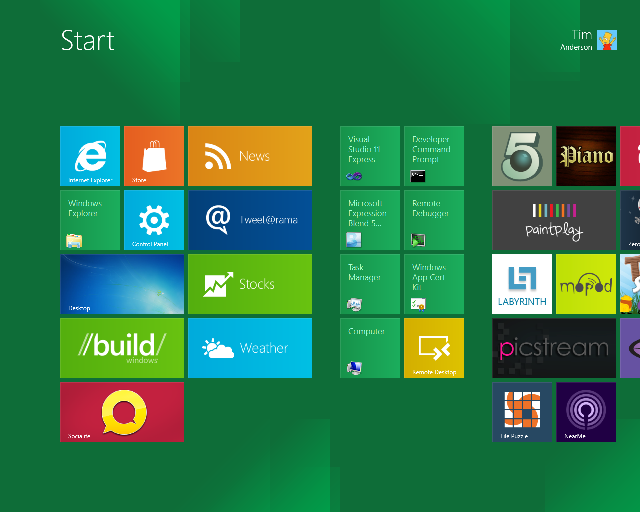
Task: Open the Windows App Cert Kit tile
Action: coord(434,284)
